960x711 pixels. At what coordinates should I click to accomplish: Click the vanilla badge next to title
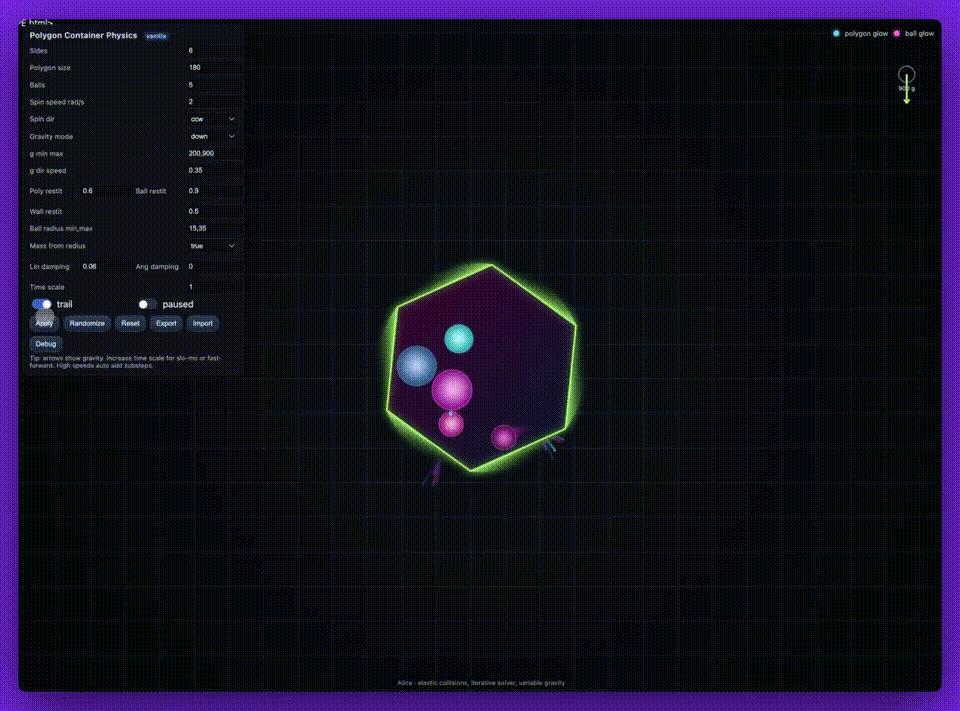tap(156, 36)
